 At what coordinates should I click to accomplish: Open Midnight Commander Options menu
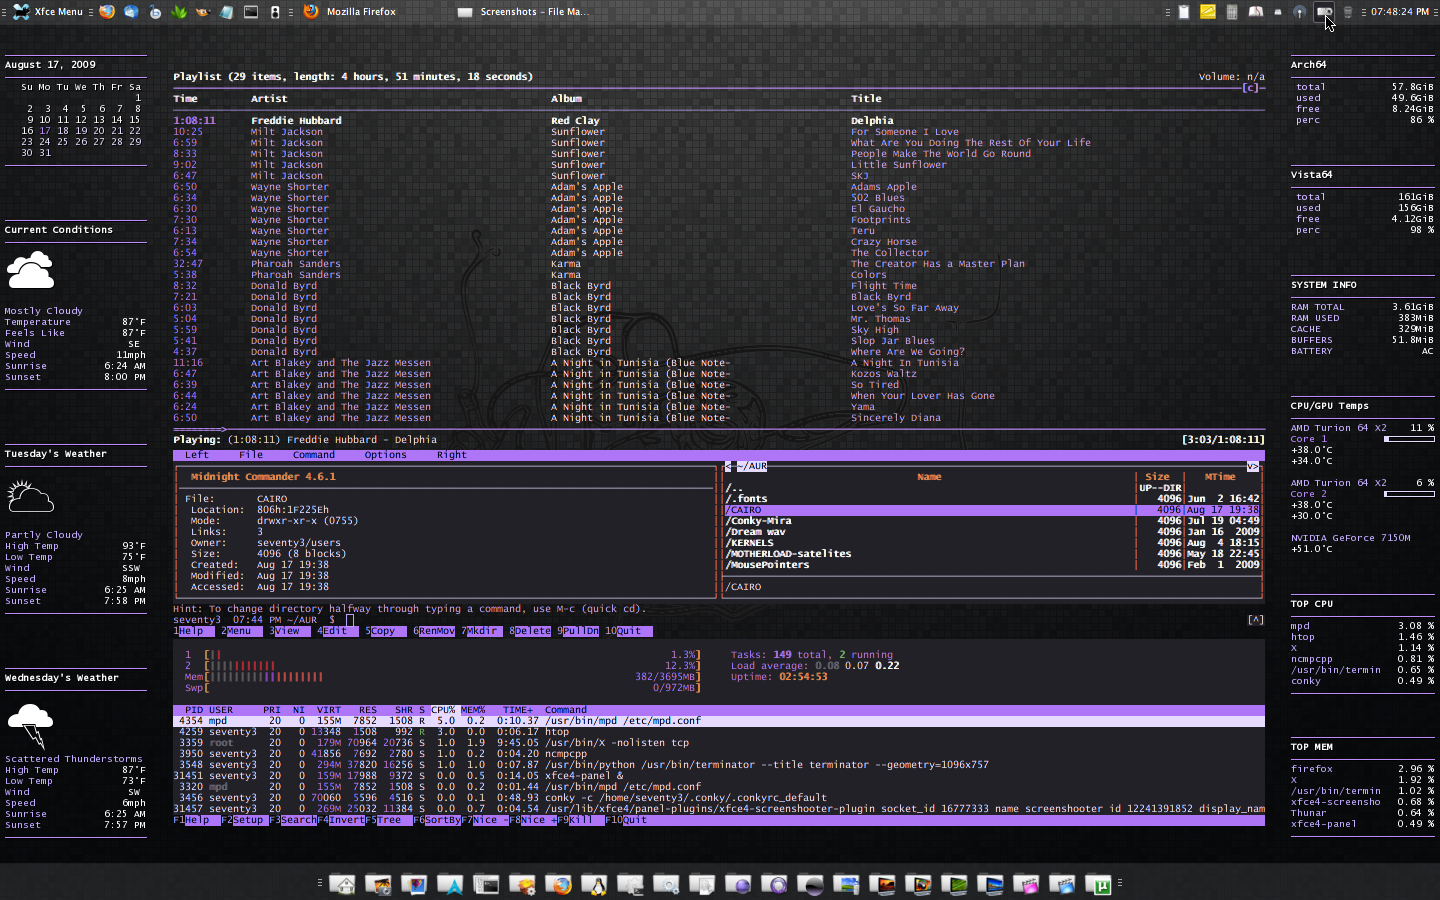coord(385,455)
